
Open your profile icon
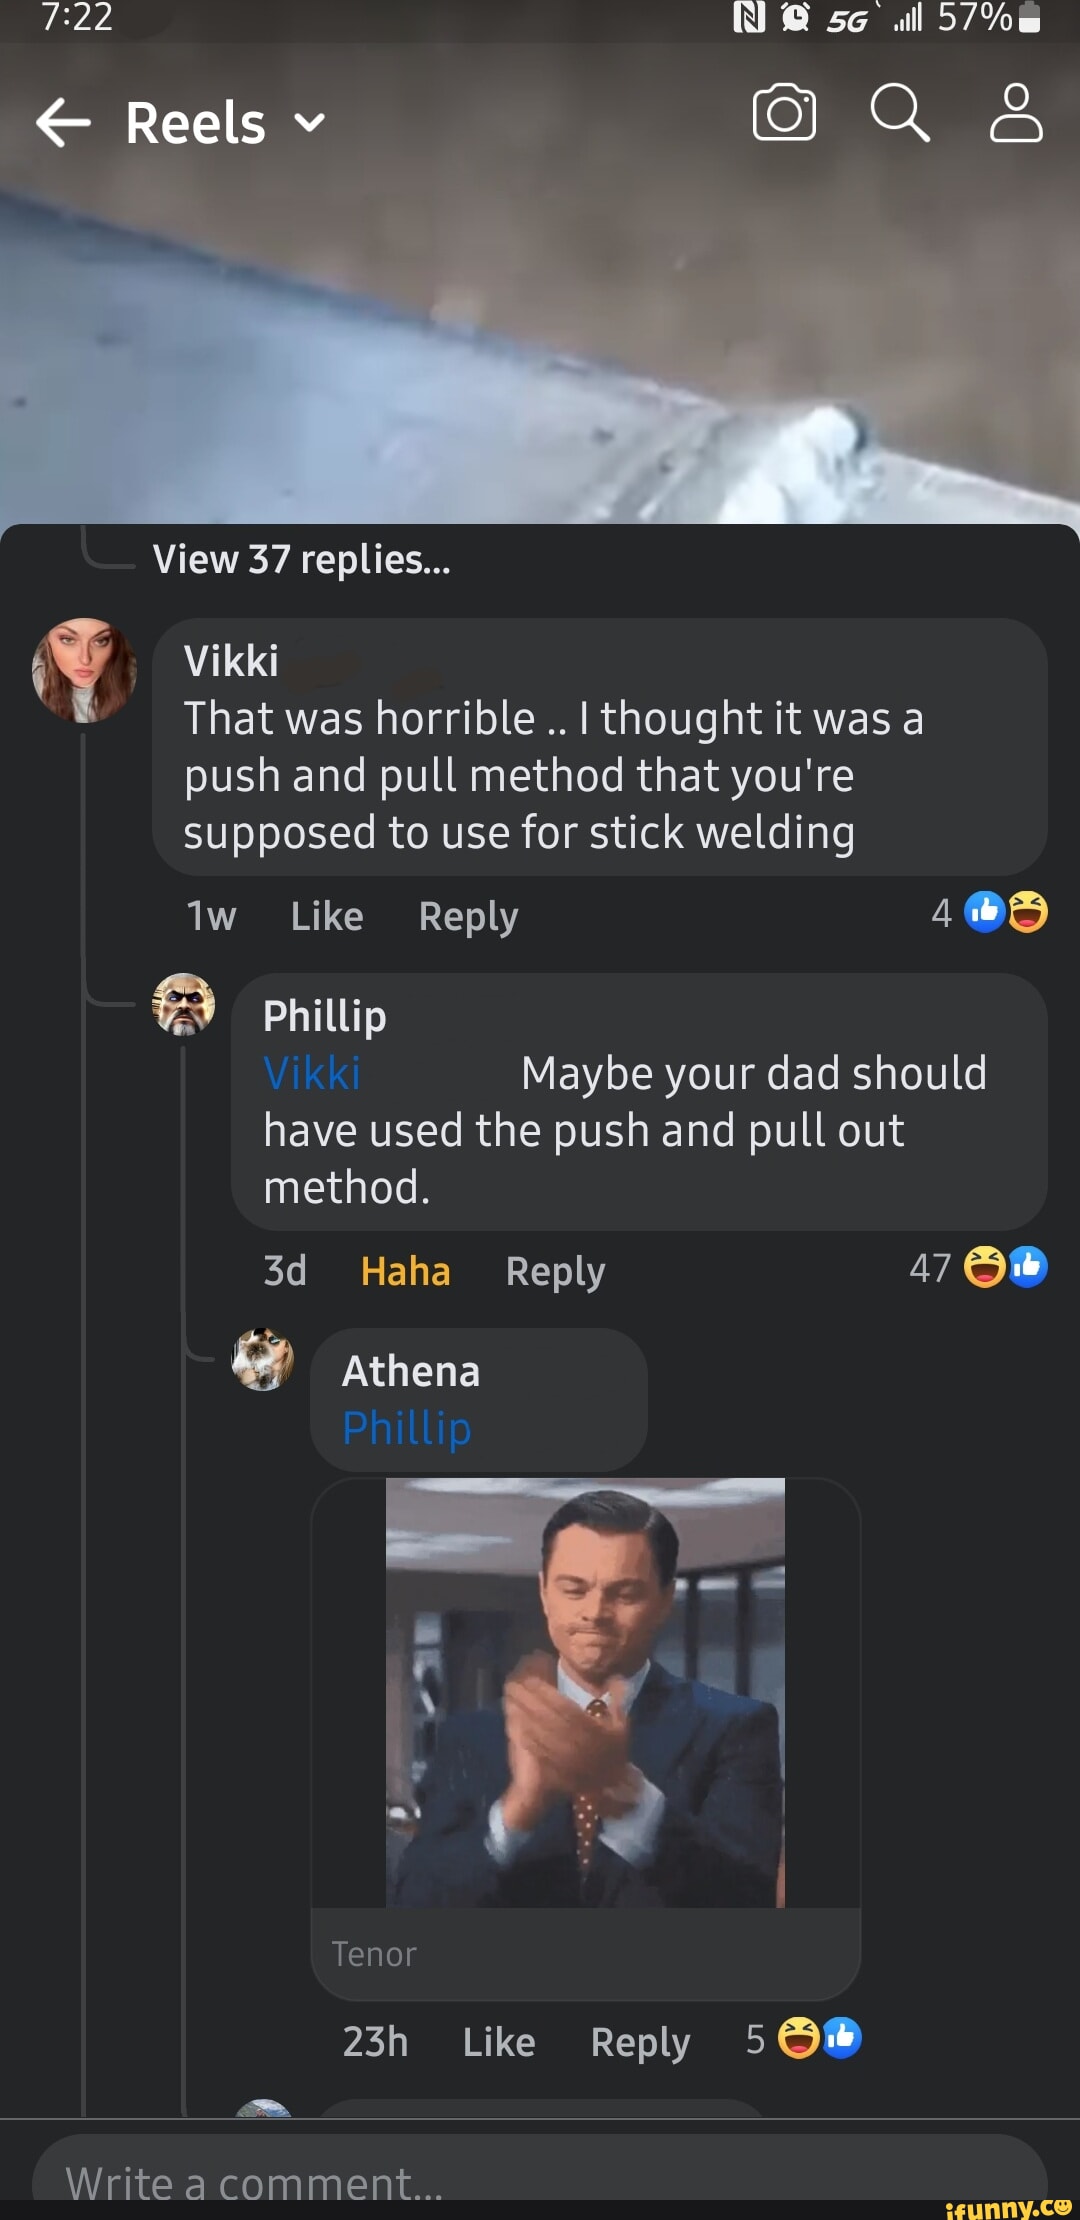point(1015,113)
